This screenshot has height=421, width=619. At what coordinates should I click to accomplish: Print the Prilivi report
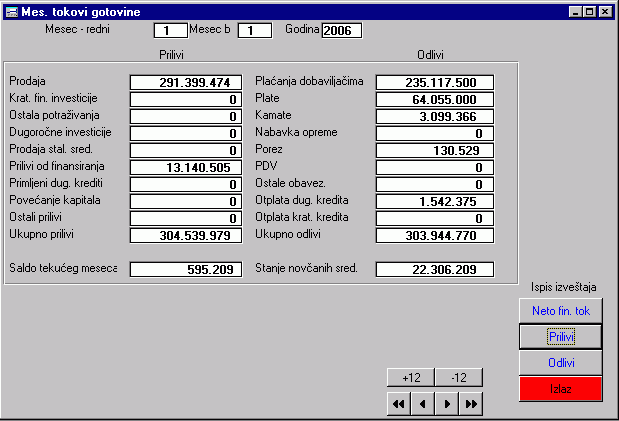561,337
